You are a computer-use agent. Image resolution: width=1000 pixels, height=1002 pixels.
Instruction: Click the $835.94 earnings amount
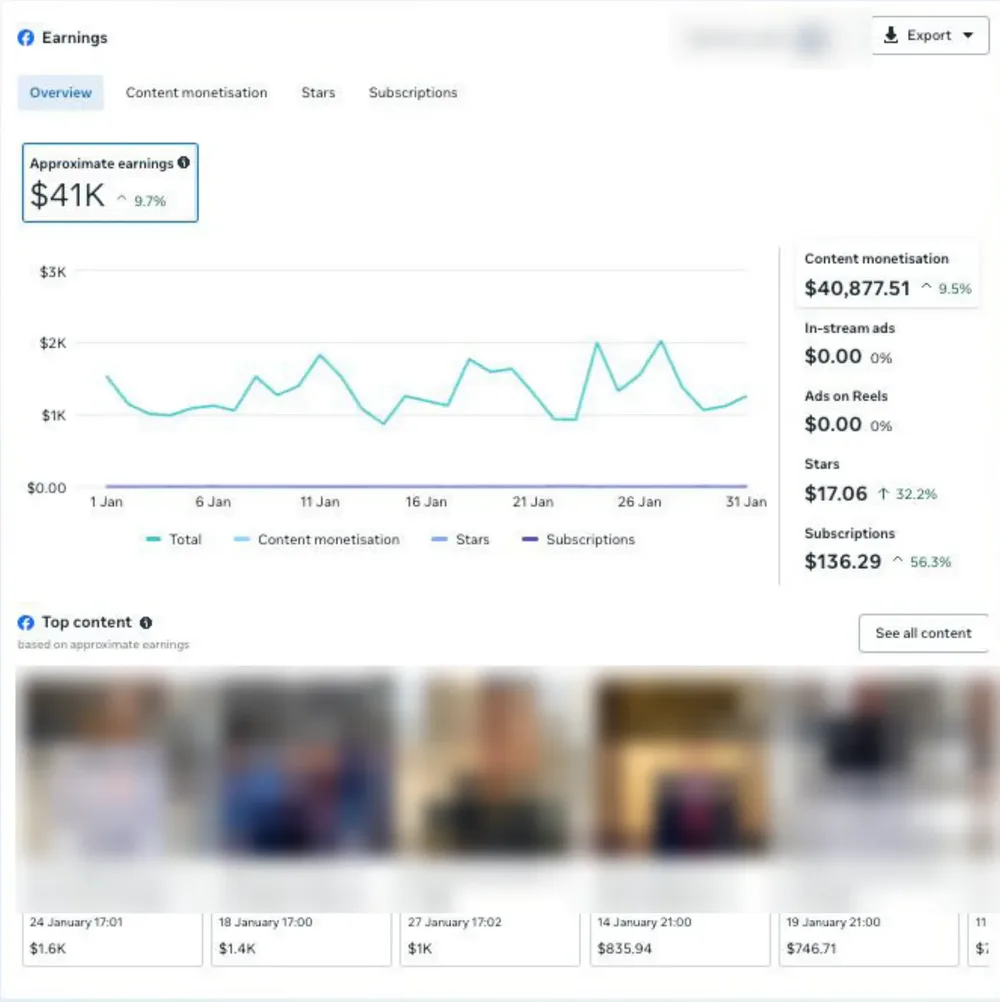point(624,948)
